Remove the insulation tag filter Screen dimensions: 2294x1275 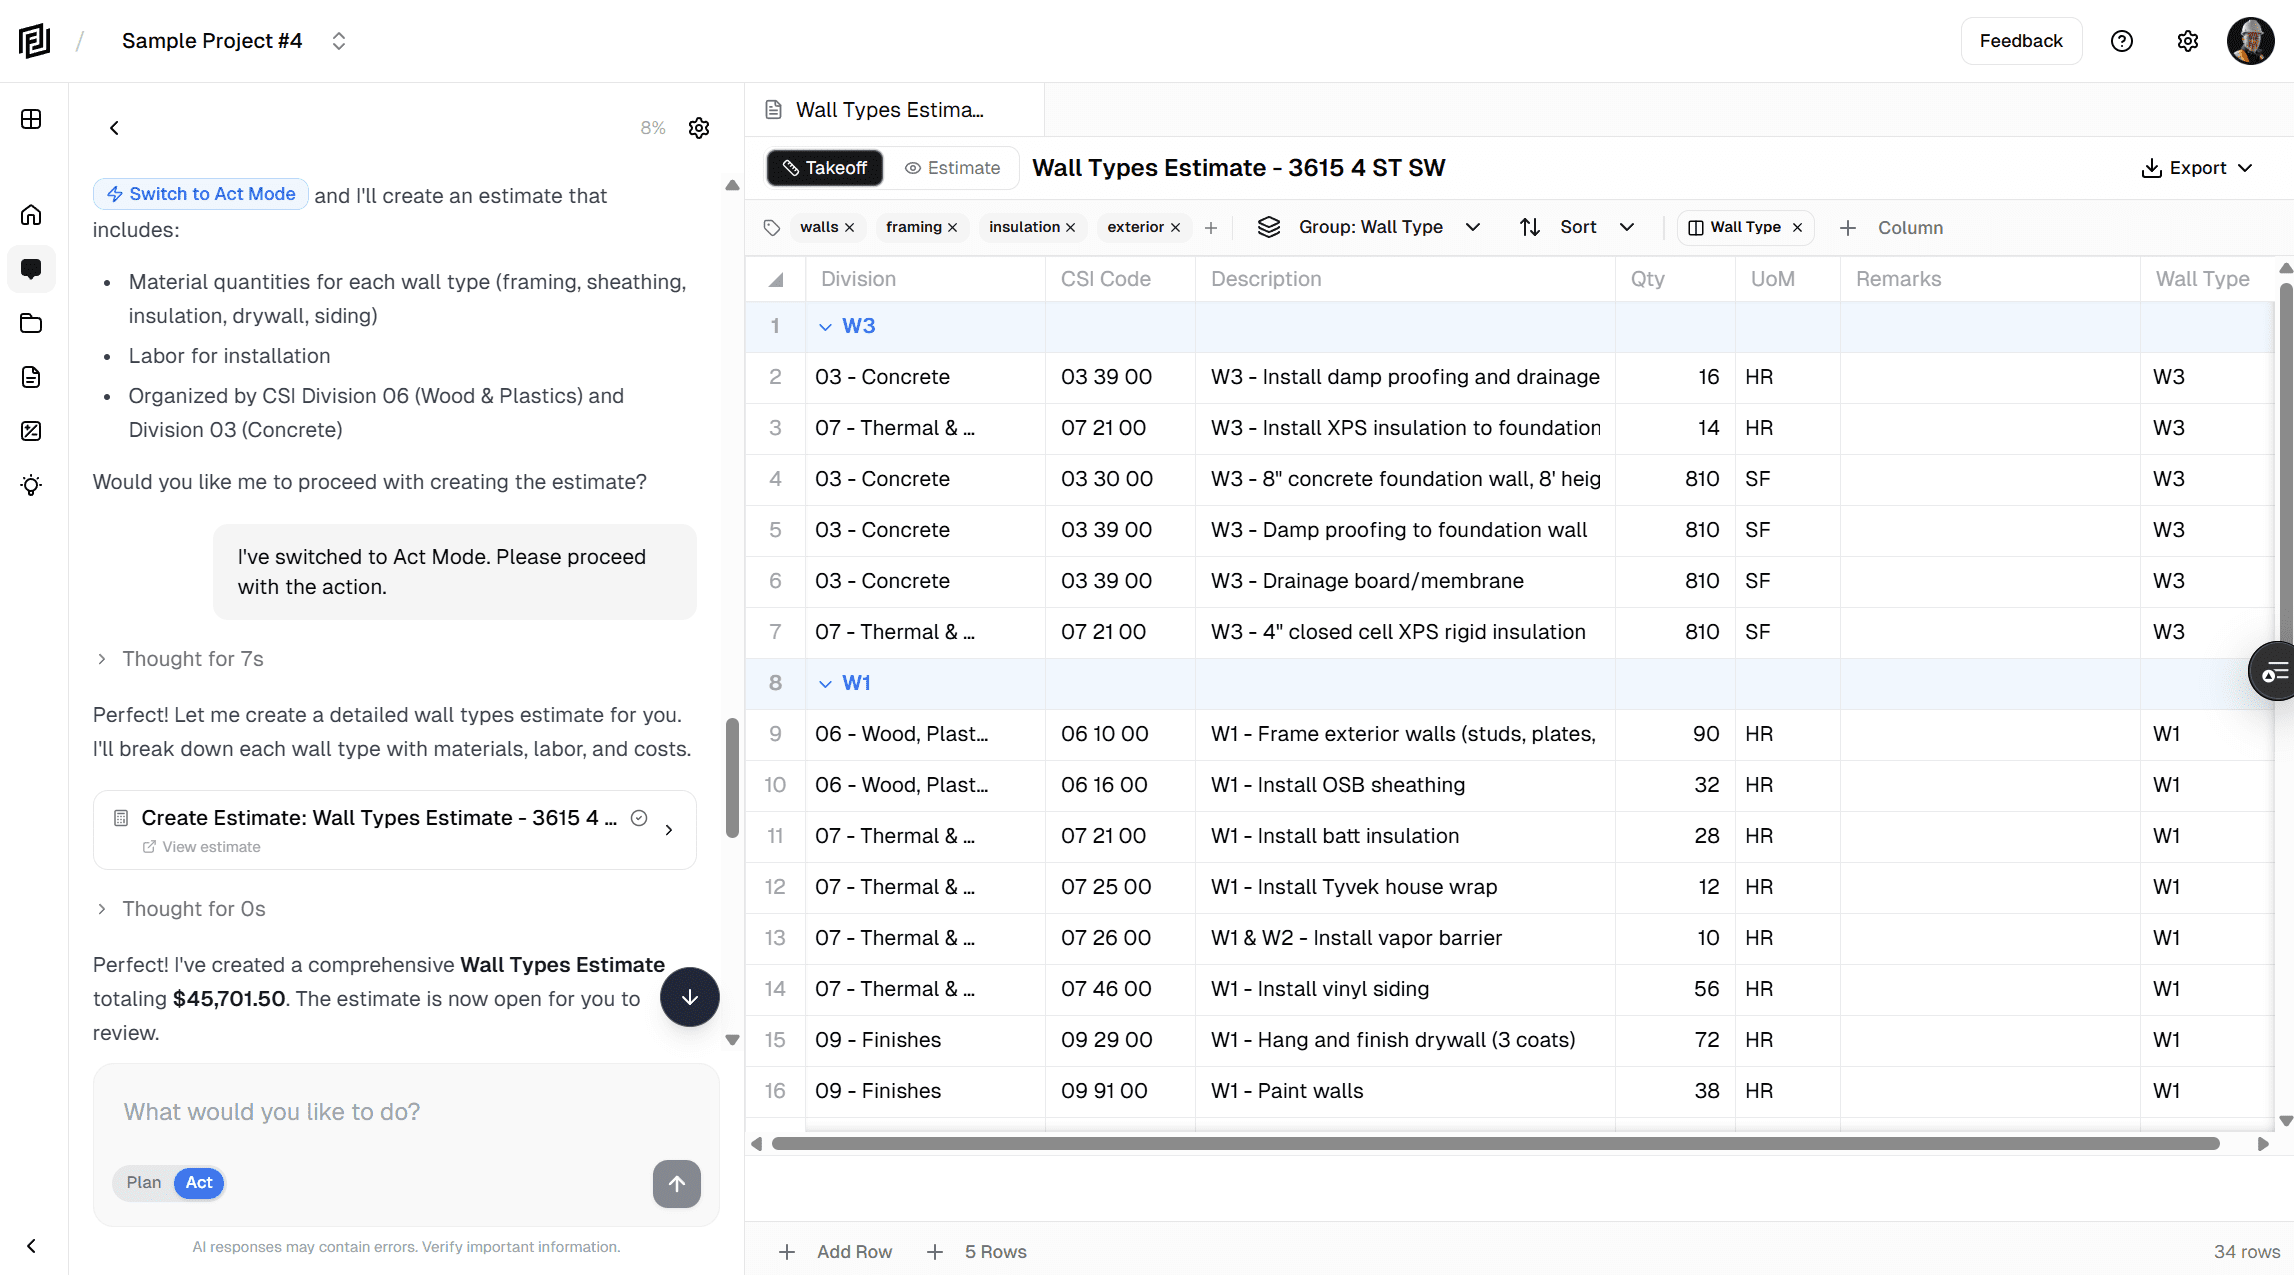[1070, 228]
